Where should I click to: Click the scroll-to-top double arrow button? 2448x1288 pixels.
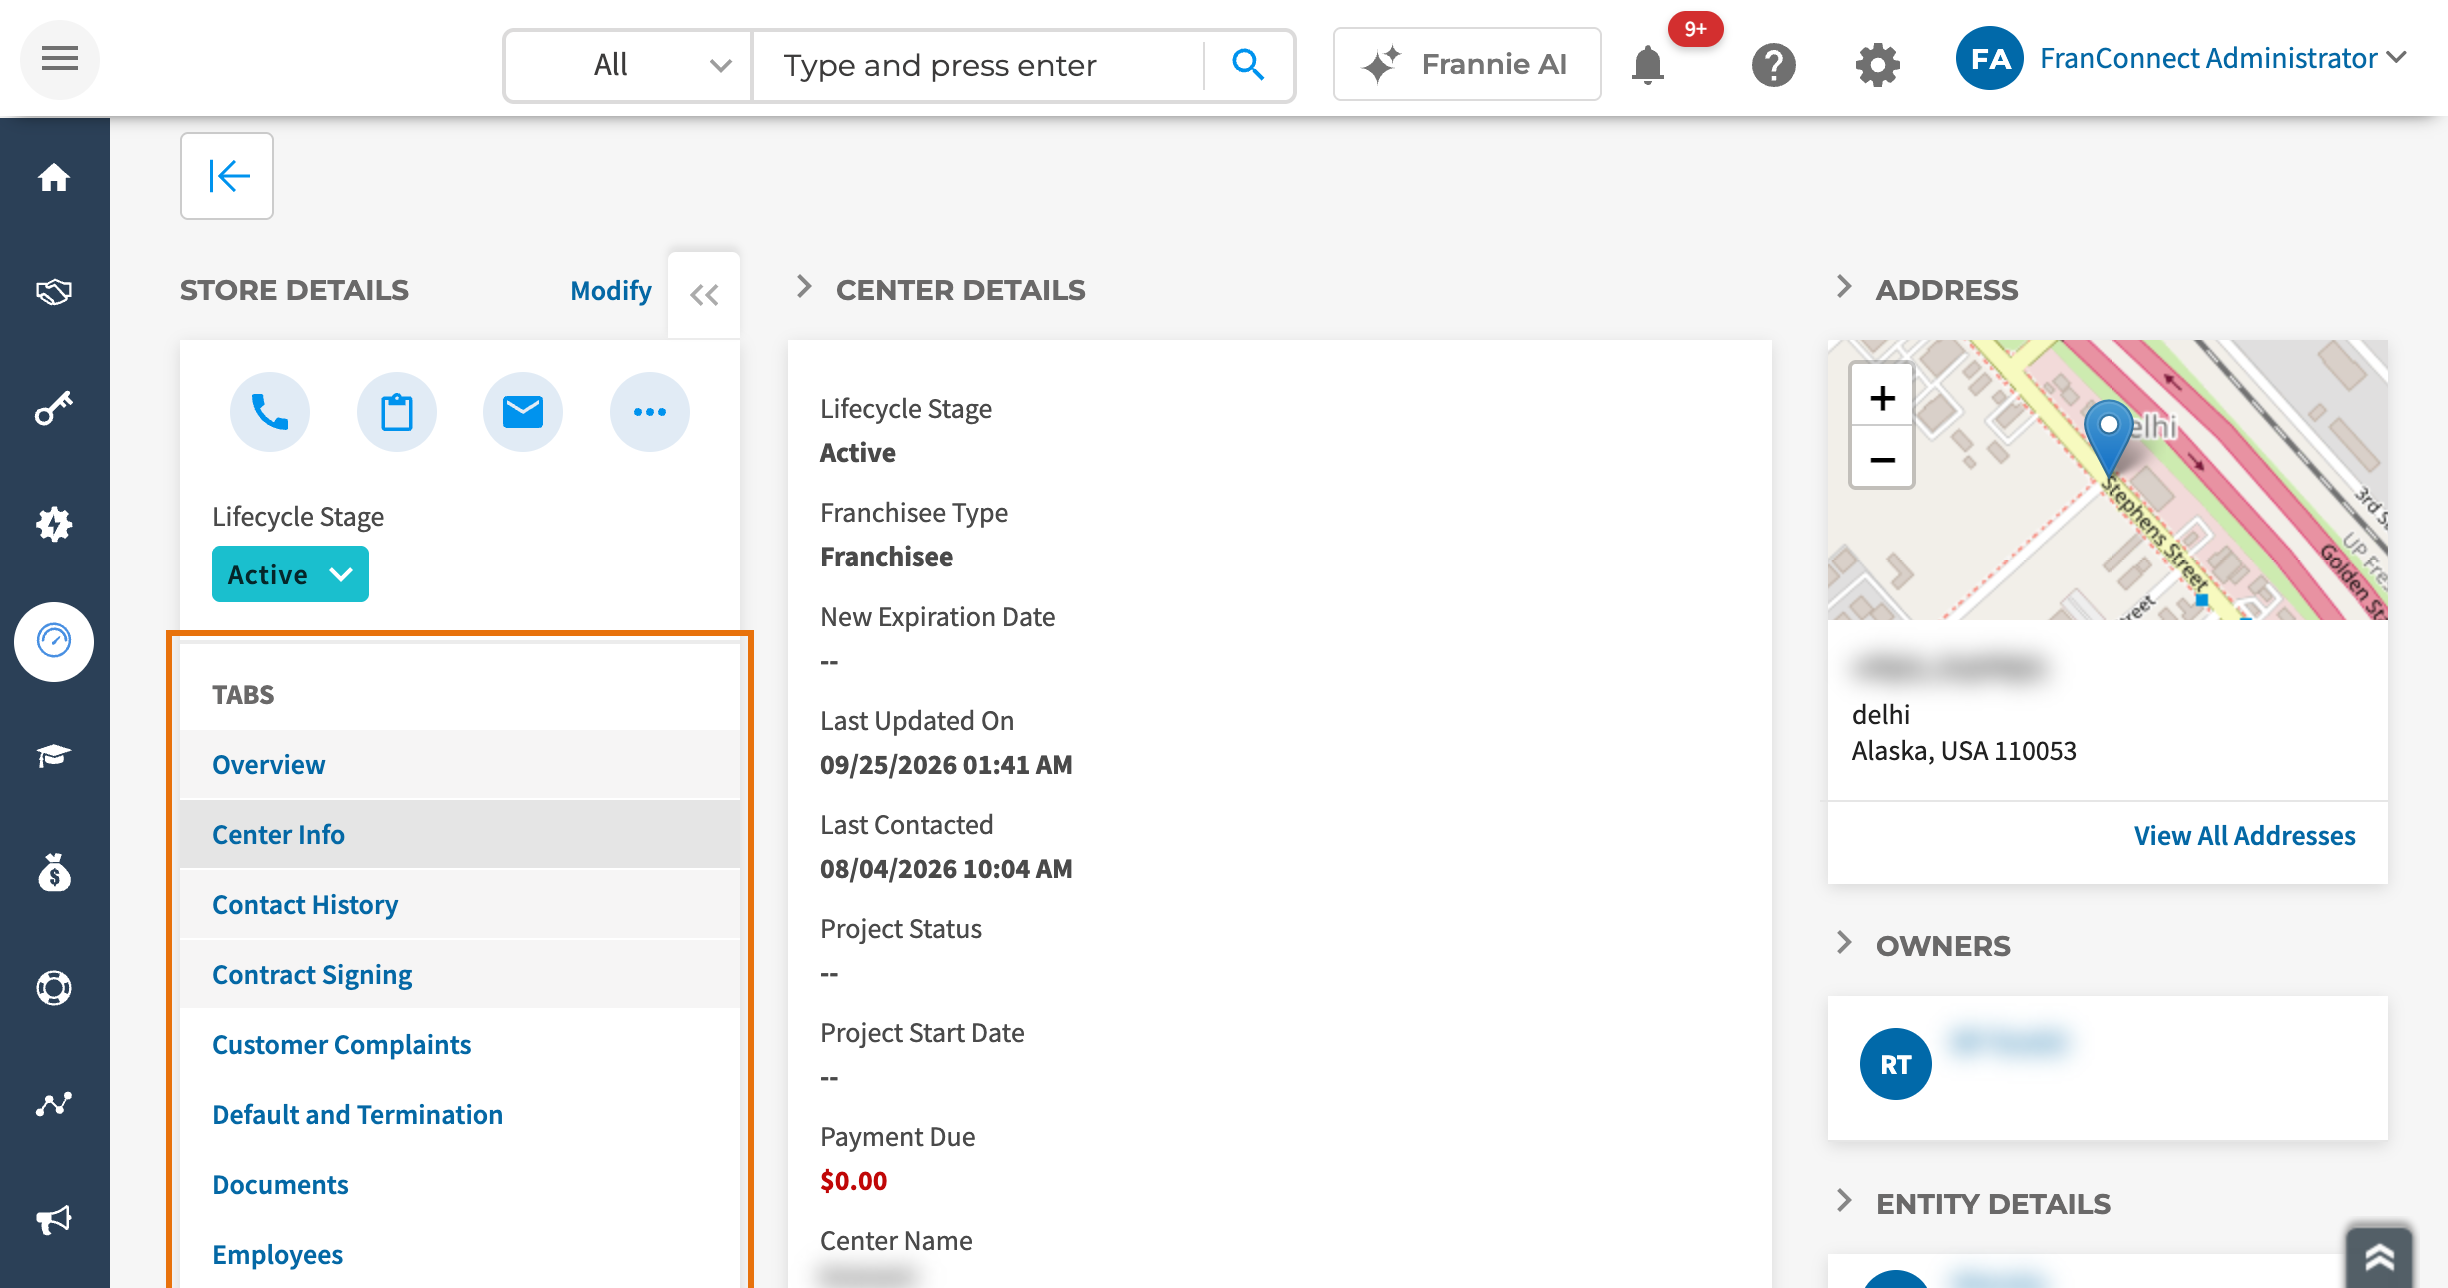point(2379,1258)
